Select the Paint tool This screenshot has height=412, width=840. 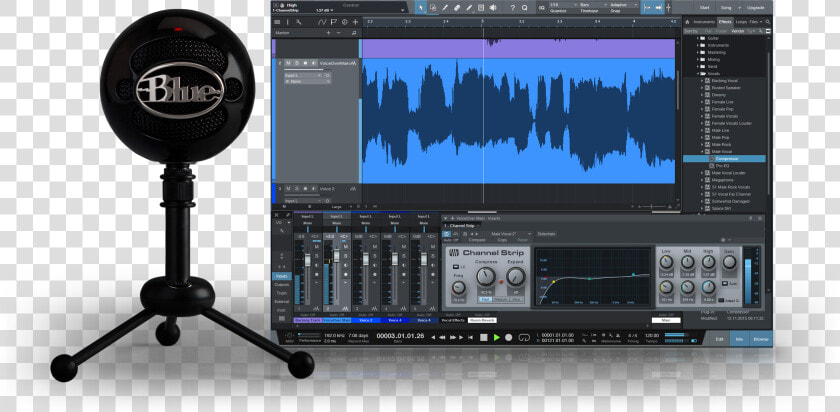point(469,7)
